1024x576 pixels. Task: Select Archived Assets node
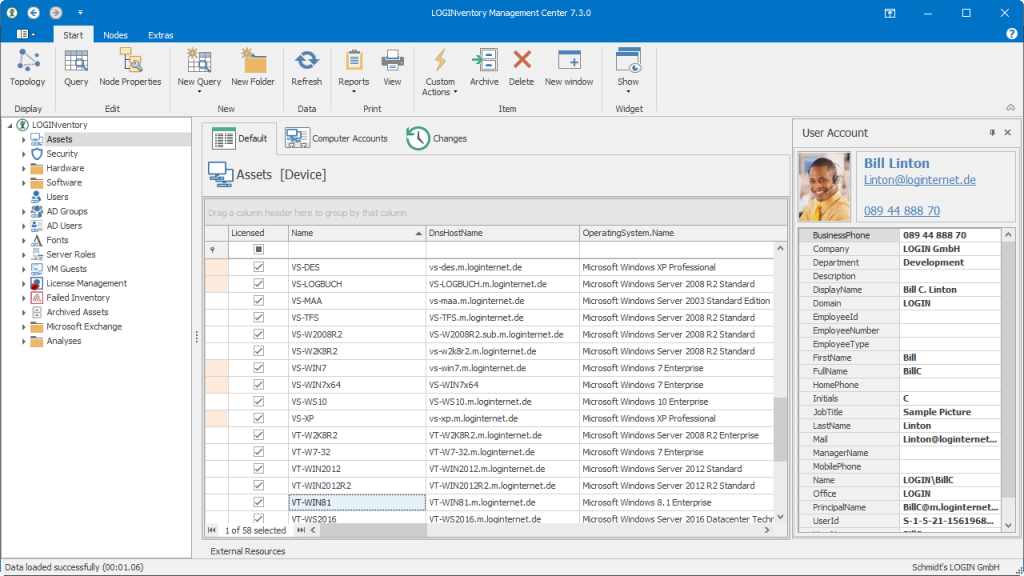point(77,312)
